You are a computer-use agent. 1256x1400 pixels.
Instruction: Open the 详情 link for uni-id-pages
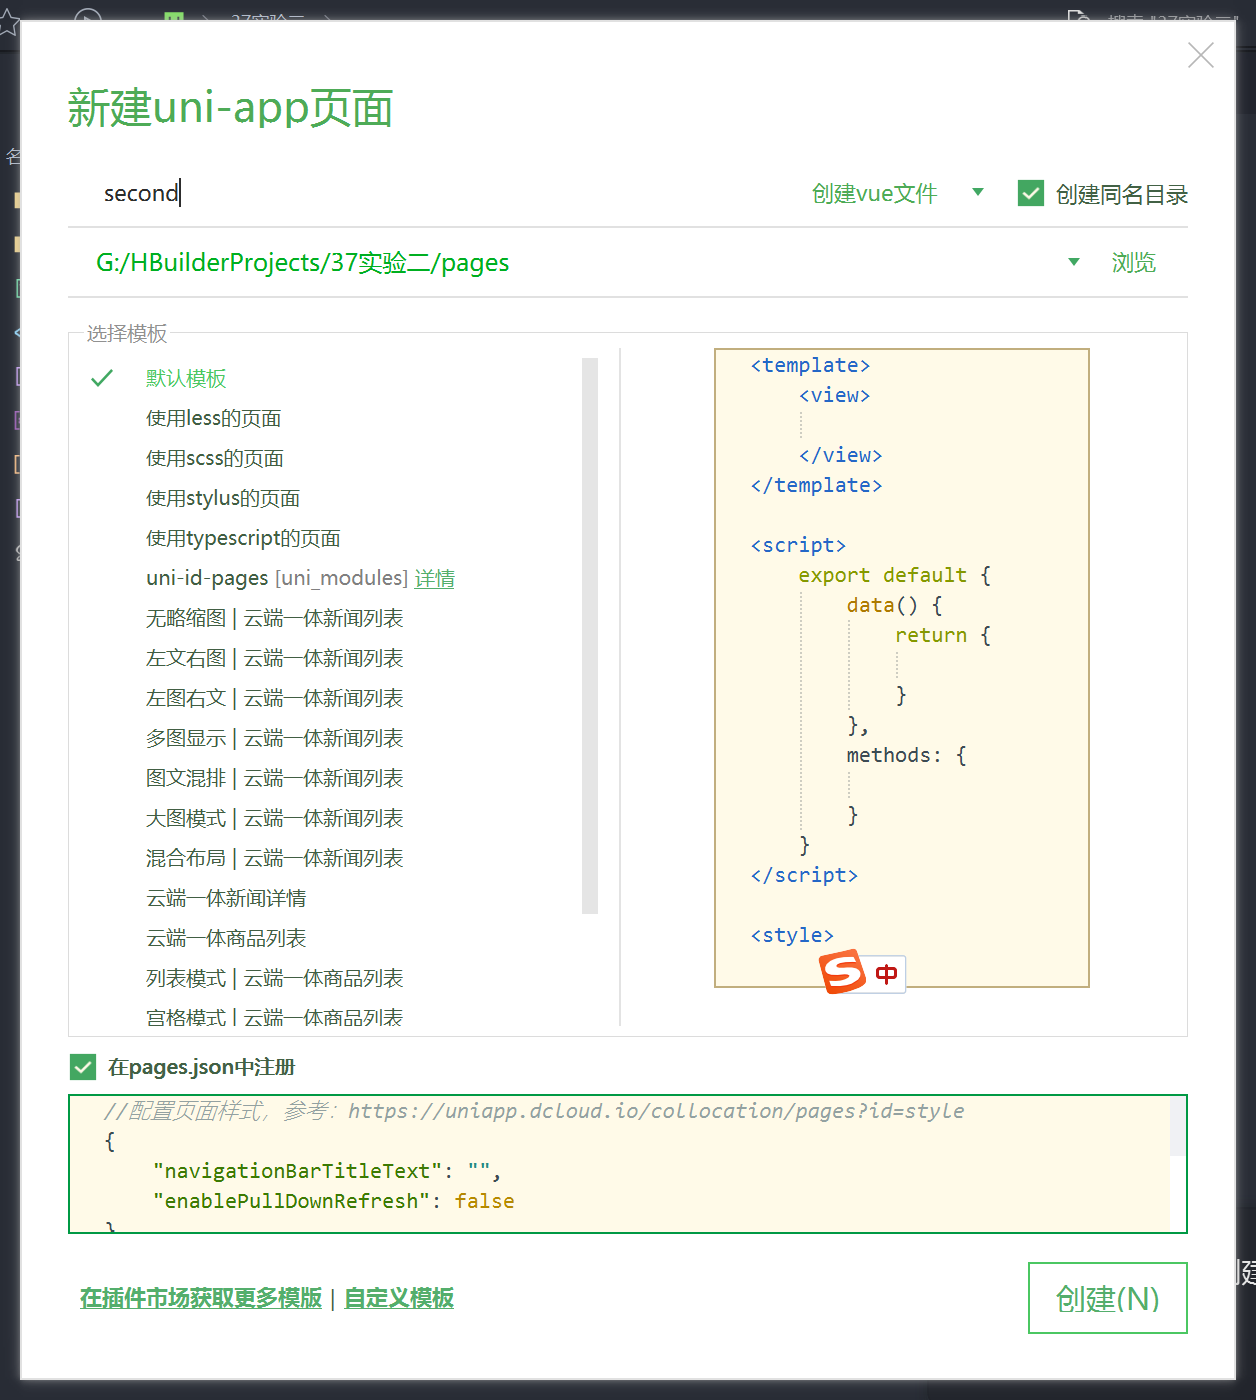coord(435,578)
